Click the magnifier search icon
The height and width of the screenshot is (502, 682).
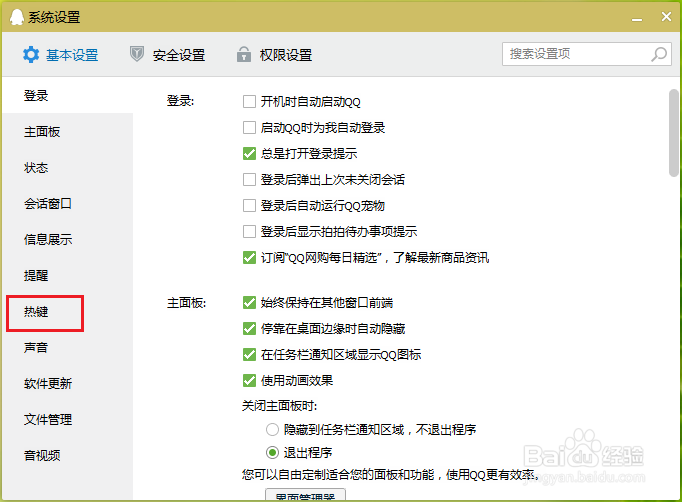click(659, 54)
